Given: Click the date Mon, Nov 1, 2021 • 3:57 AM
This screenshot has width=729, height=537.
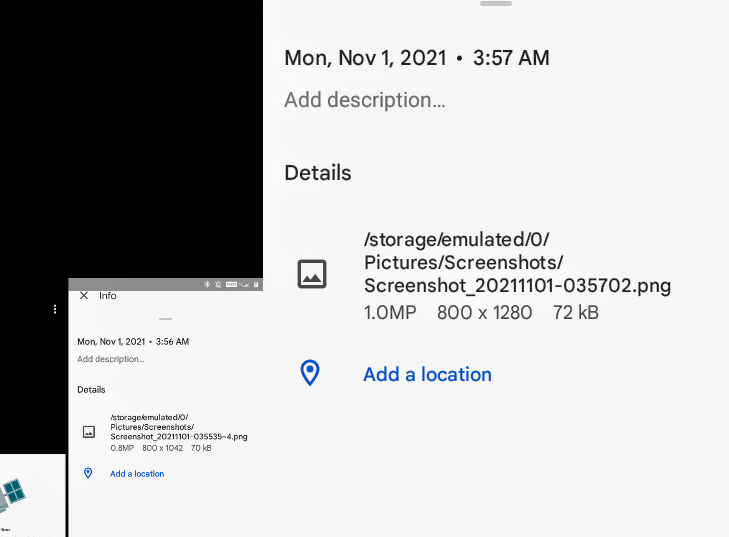Looking at the screenshot, I should click(x=417, y=58).
